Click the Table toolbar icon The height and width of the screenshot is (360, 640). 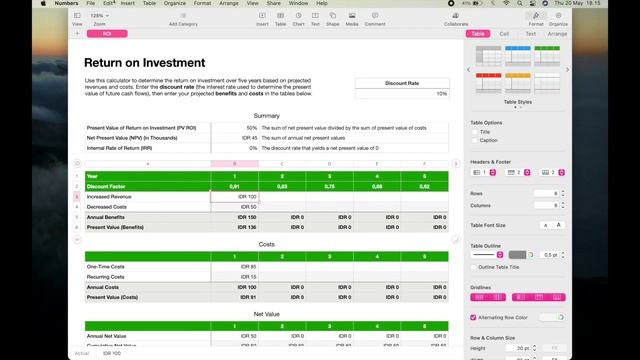(280, 16)
